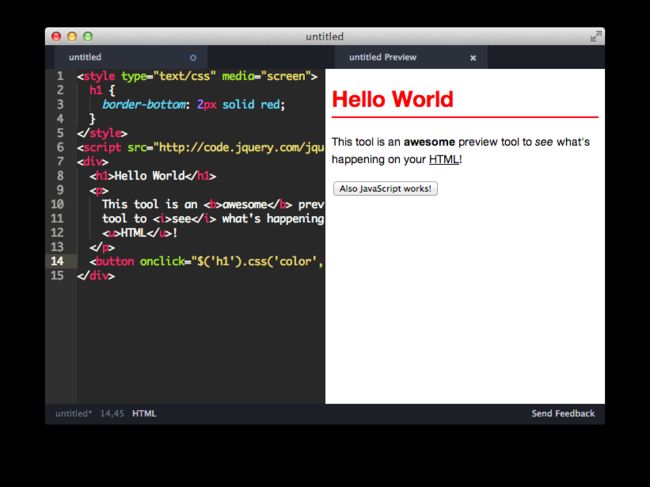
Task: Place cursor on the button onclick line
Action: point(207,261)
